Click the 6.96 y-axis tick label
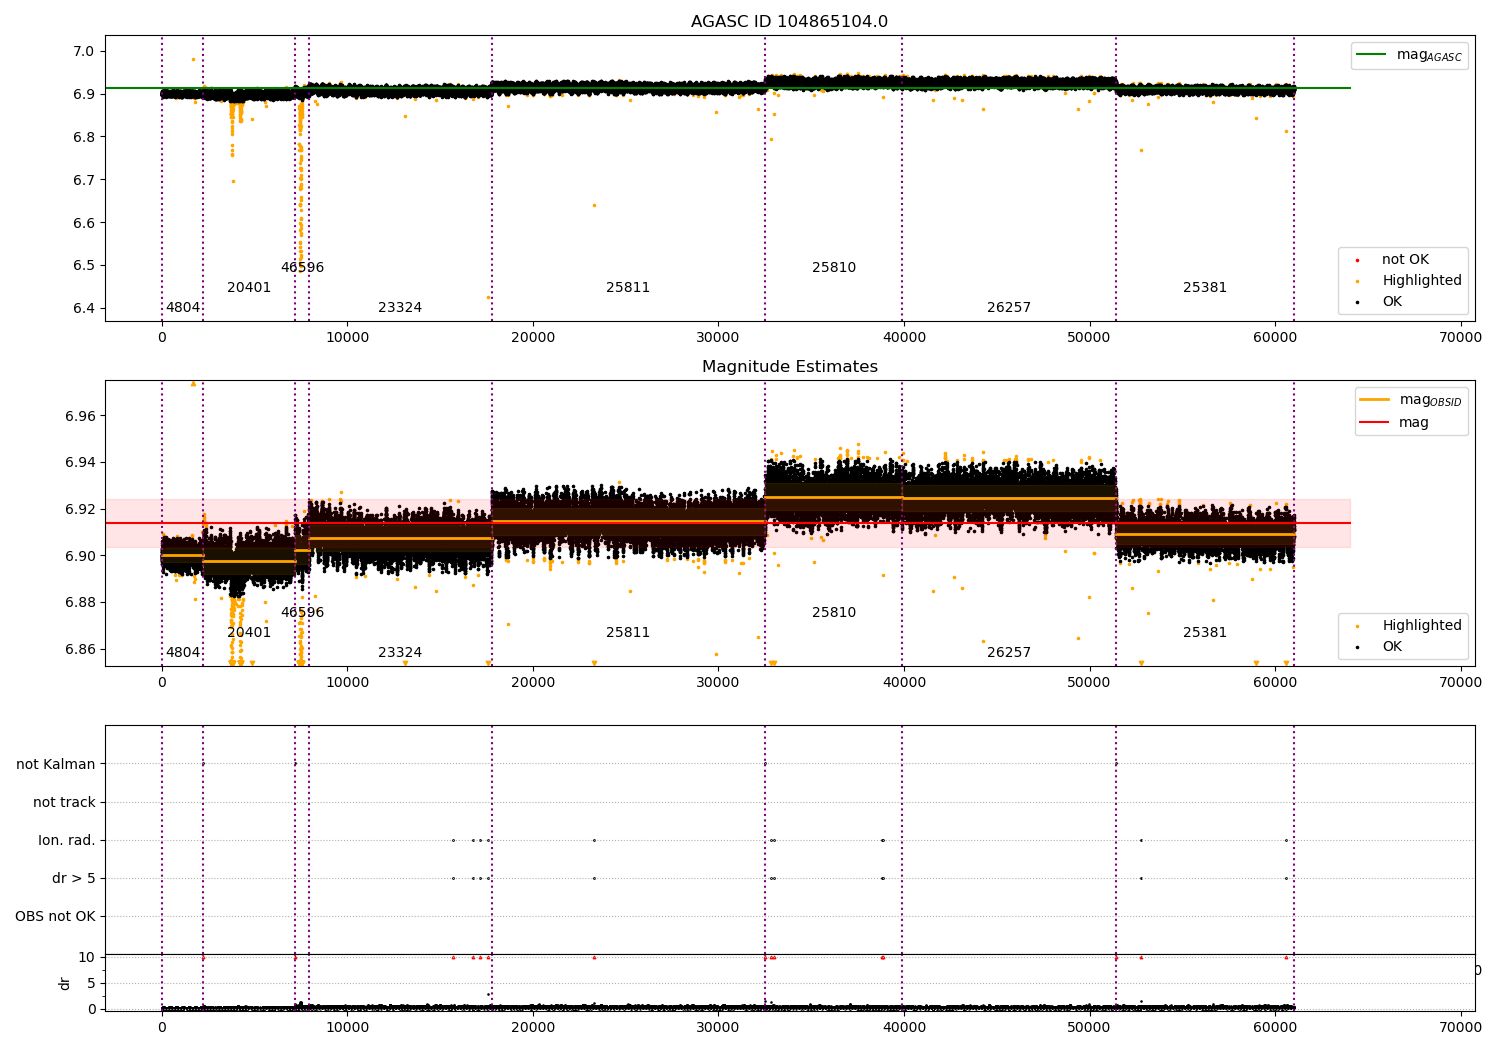Viewport: 1500px width, 1050px height. 79,417
